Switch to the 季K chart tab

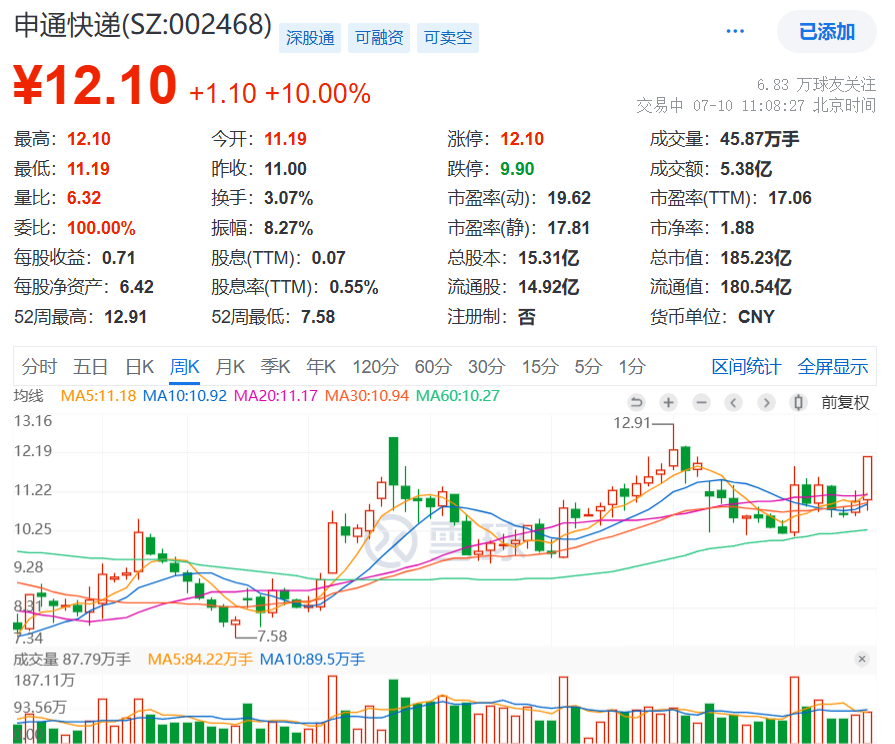[275, 367]
